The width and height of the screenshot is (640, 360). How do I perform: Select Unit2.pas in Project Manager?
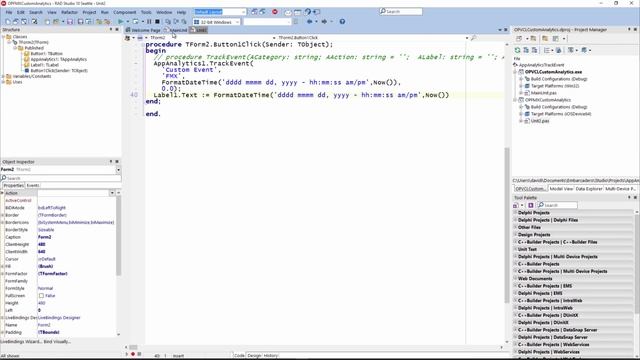(x=540, y=121)
